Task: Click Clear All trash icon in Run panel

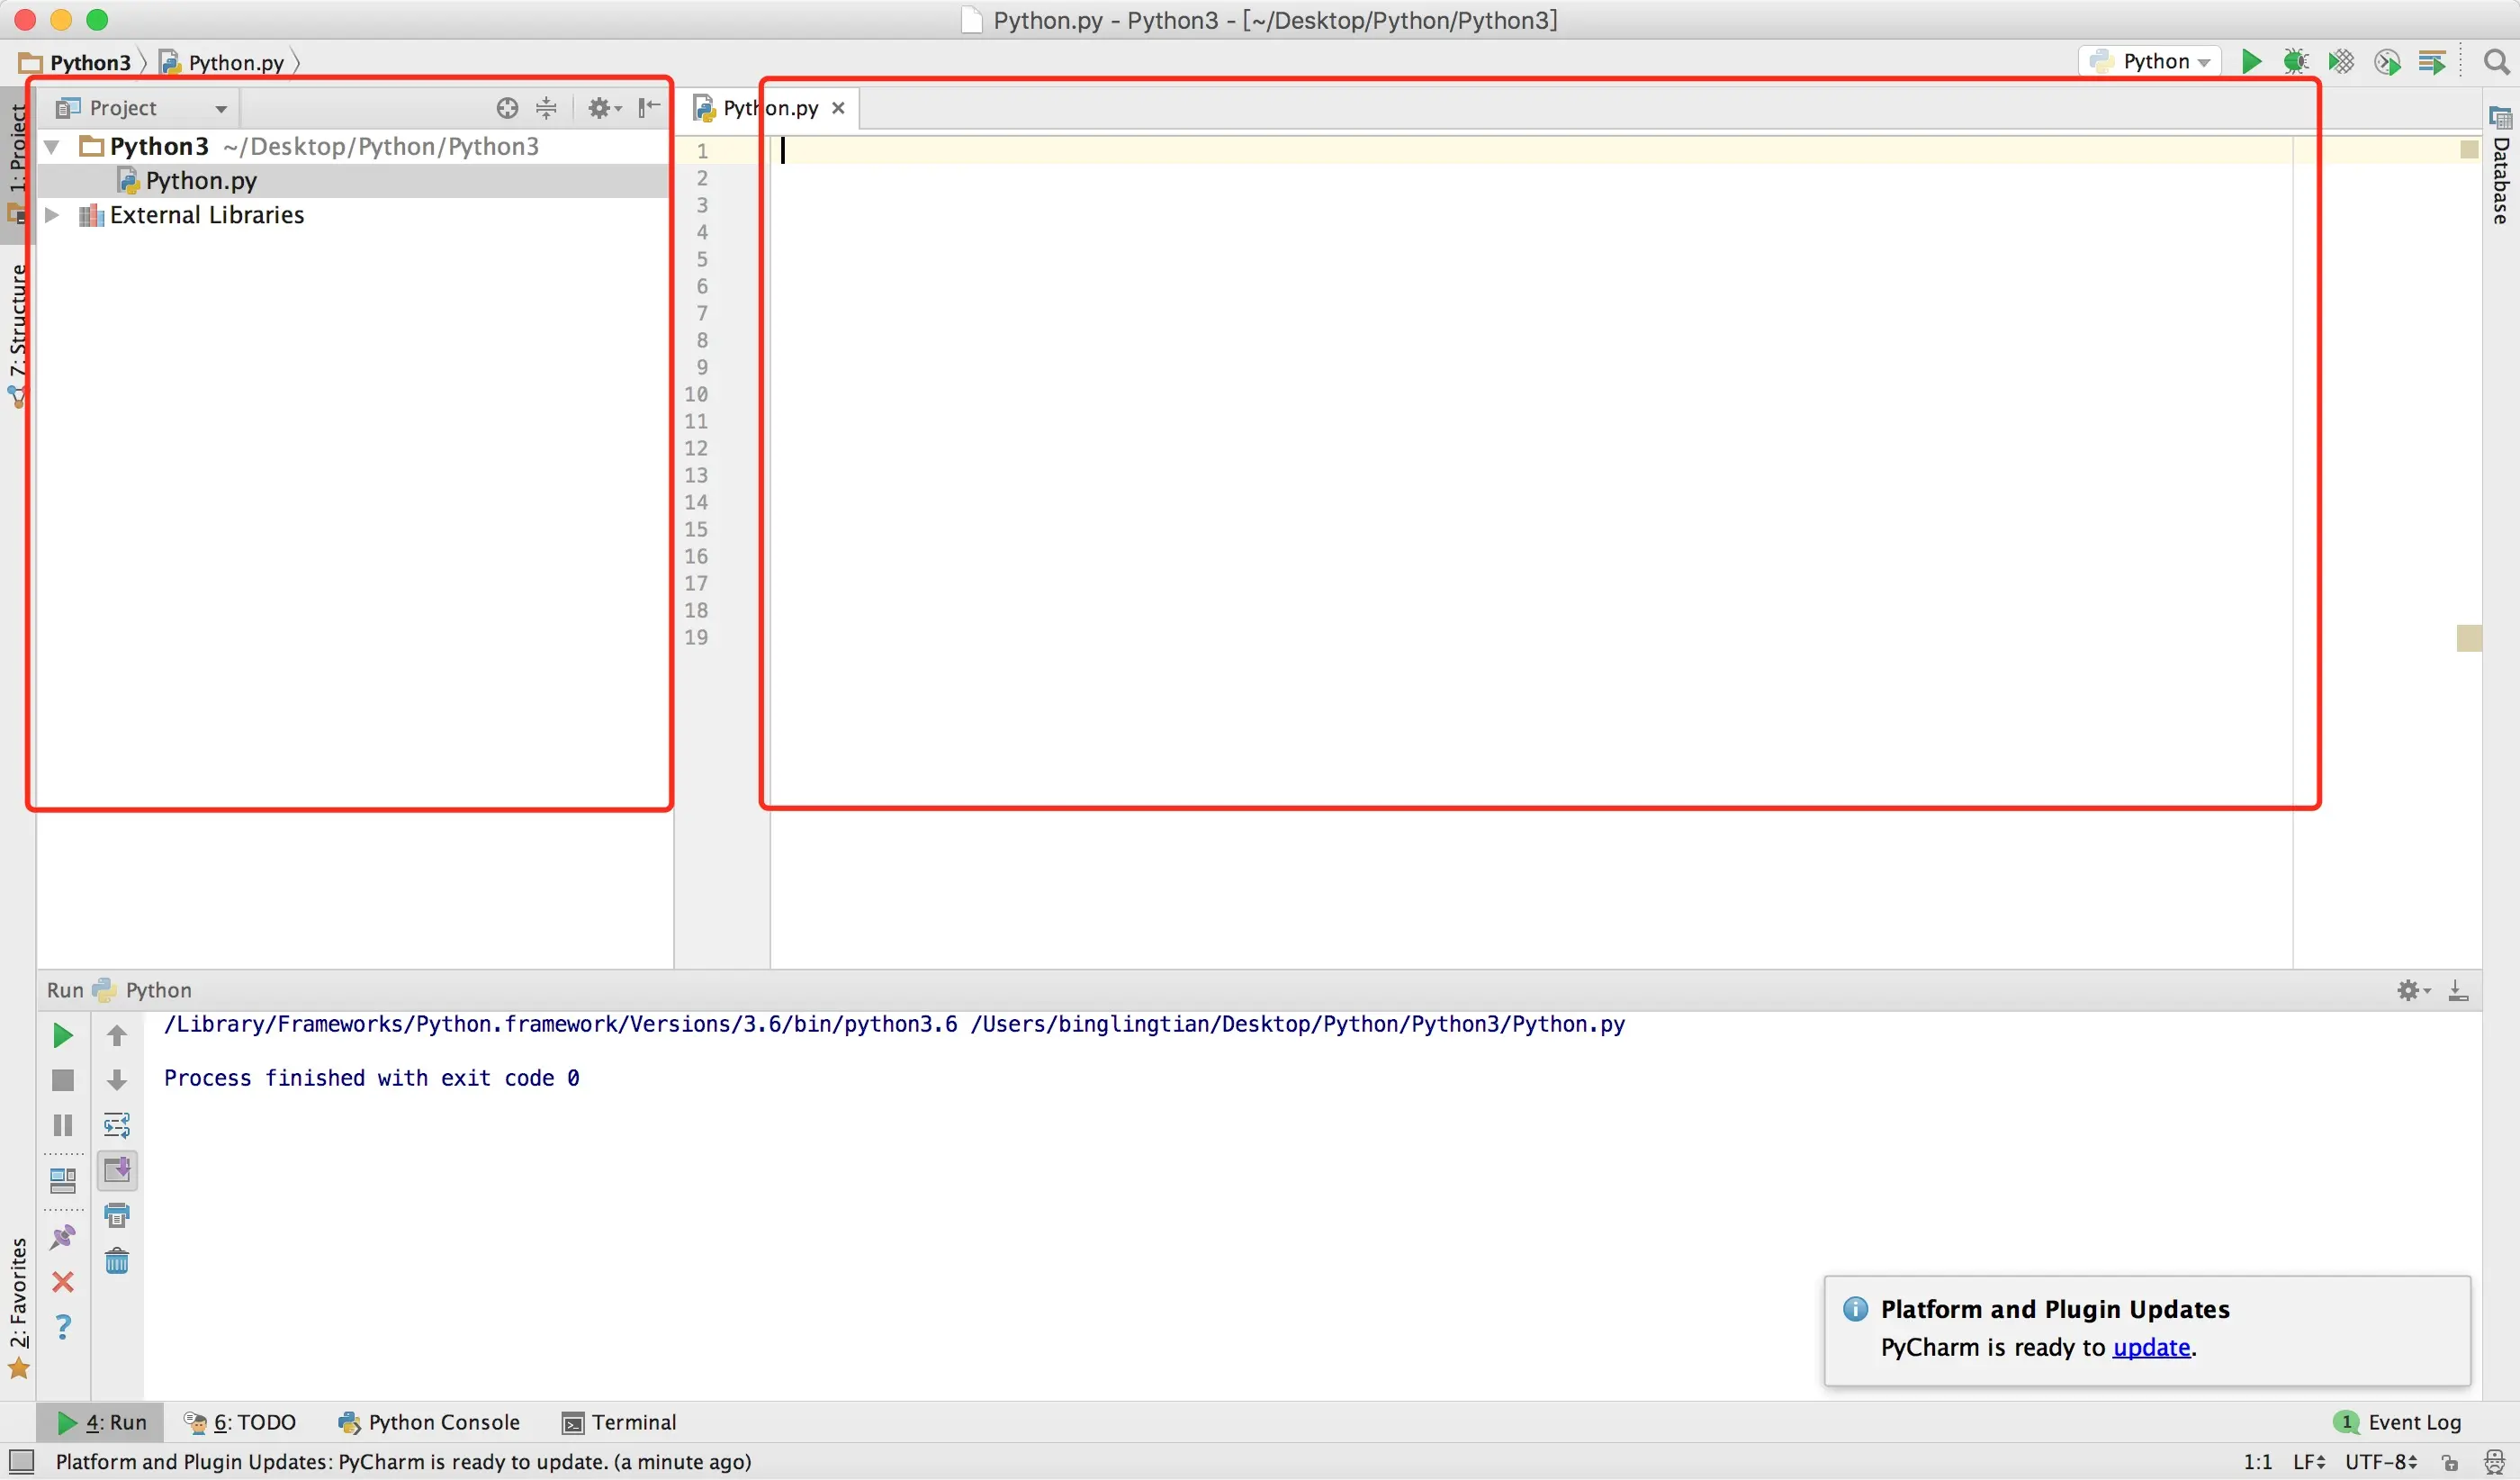Action: point(117,1261)
